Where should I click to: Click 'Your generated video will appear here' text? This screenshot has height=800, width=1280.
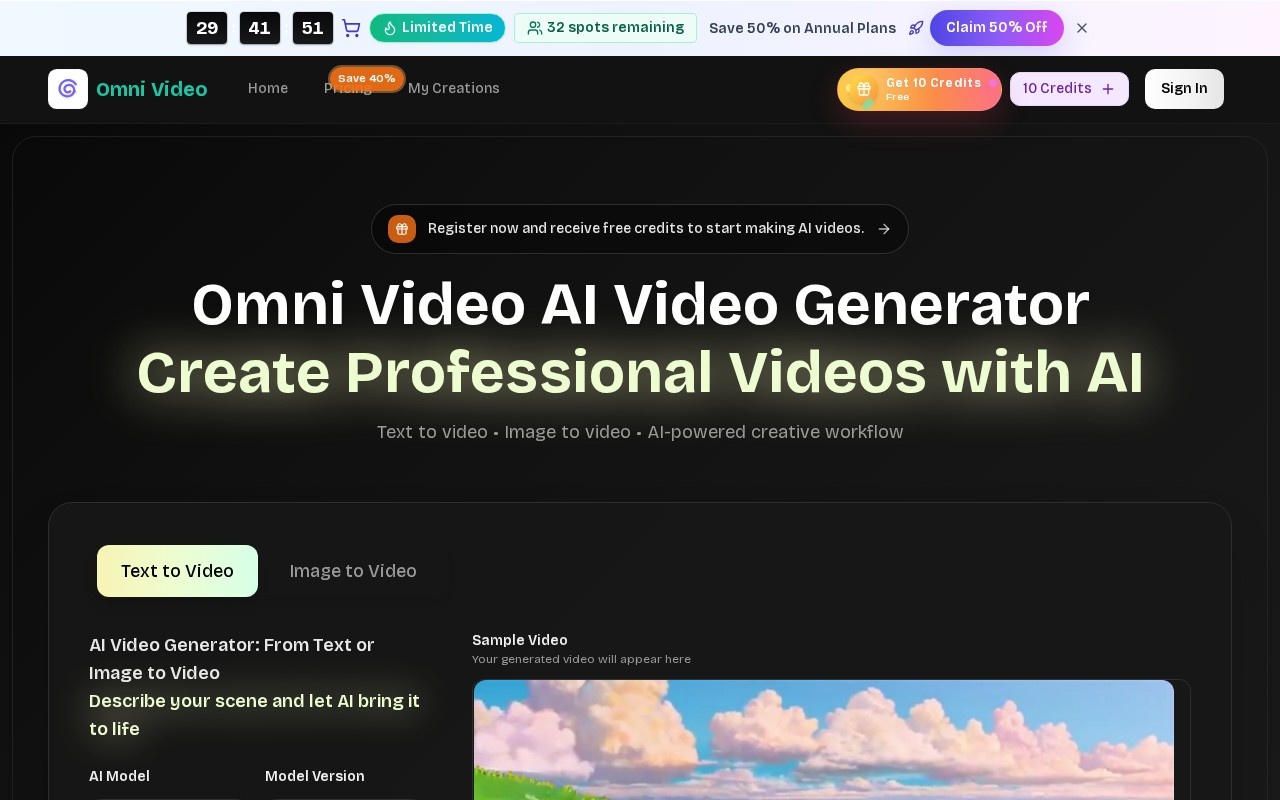pos(581,659)
